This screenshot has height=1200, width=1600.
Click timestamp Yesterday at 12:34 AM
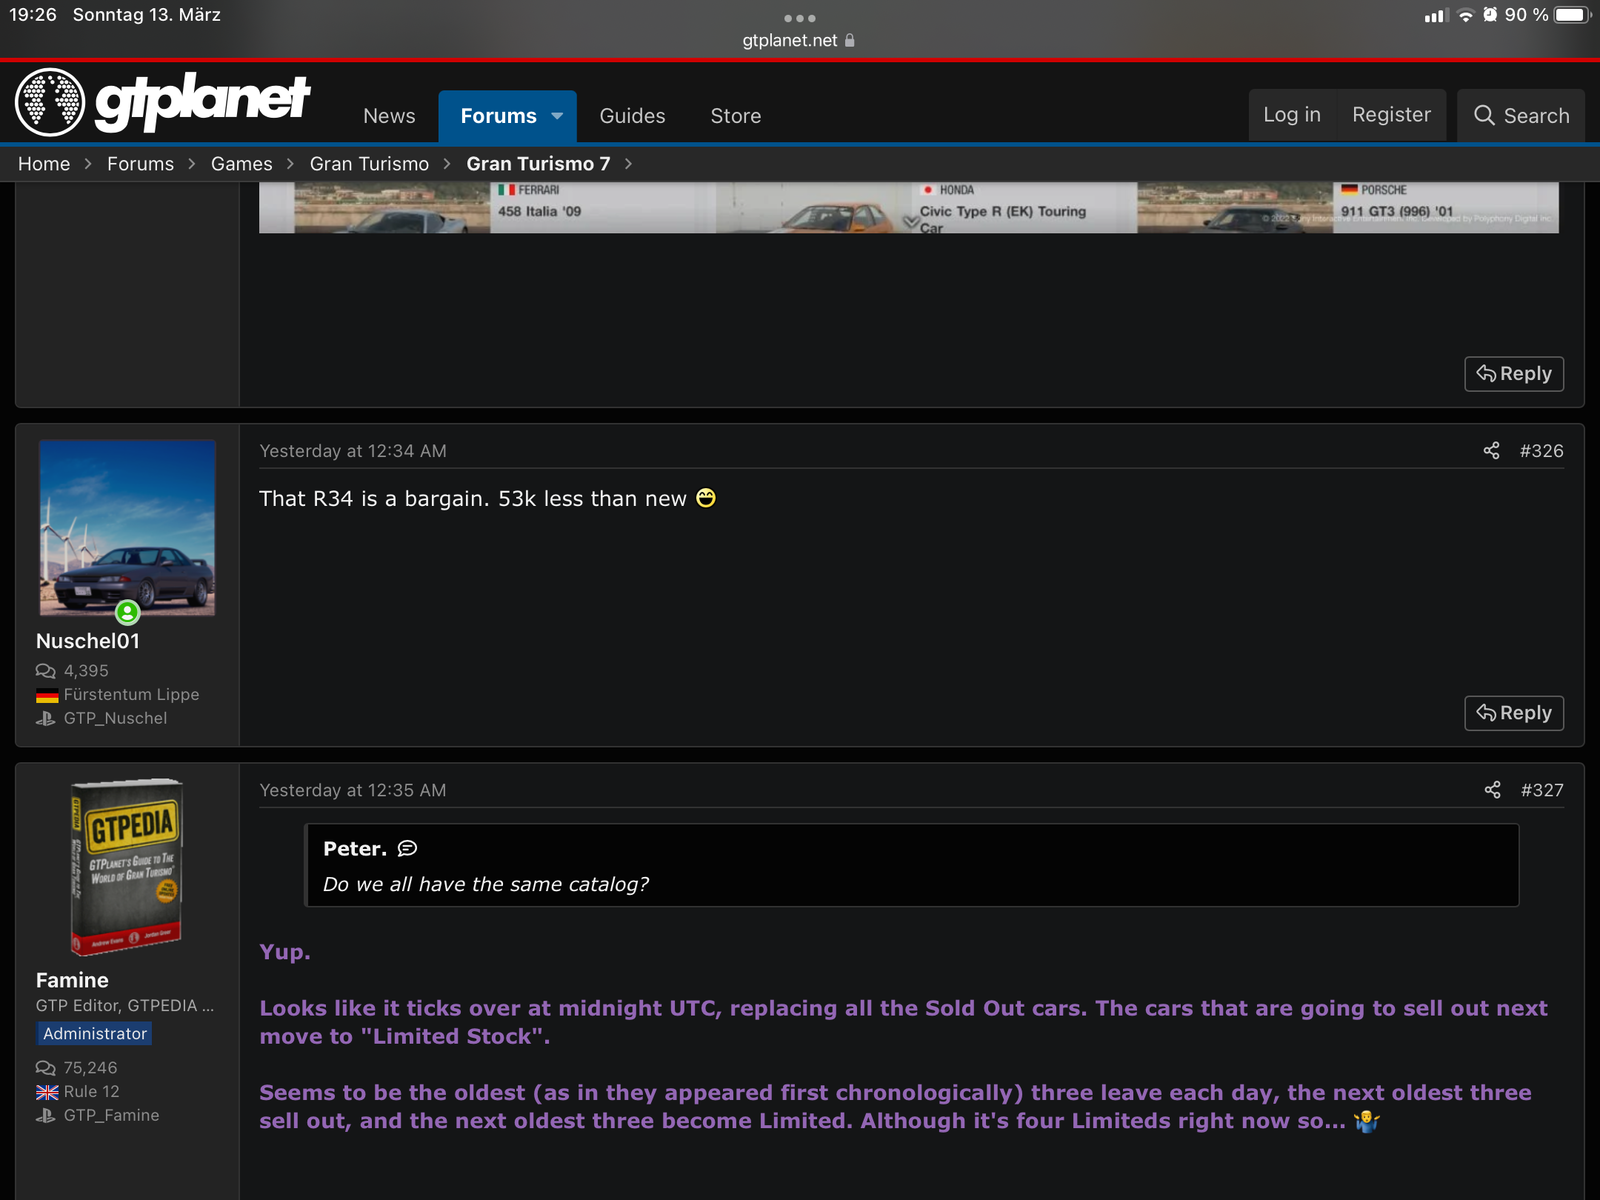pyautogui.click(x=353, y=451)
